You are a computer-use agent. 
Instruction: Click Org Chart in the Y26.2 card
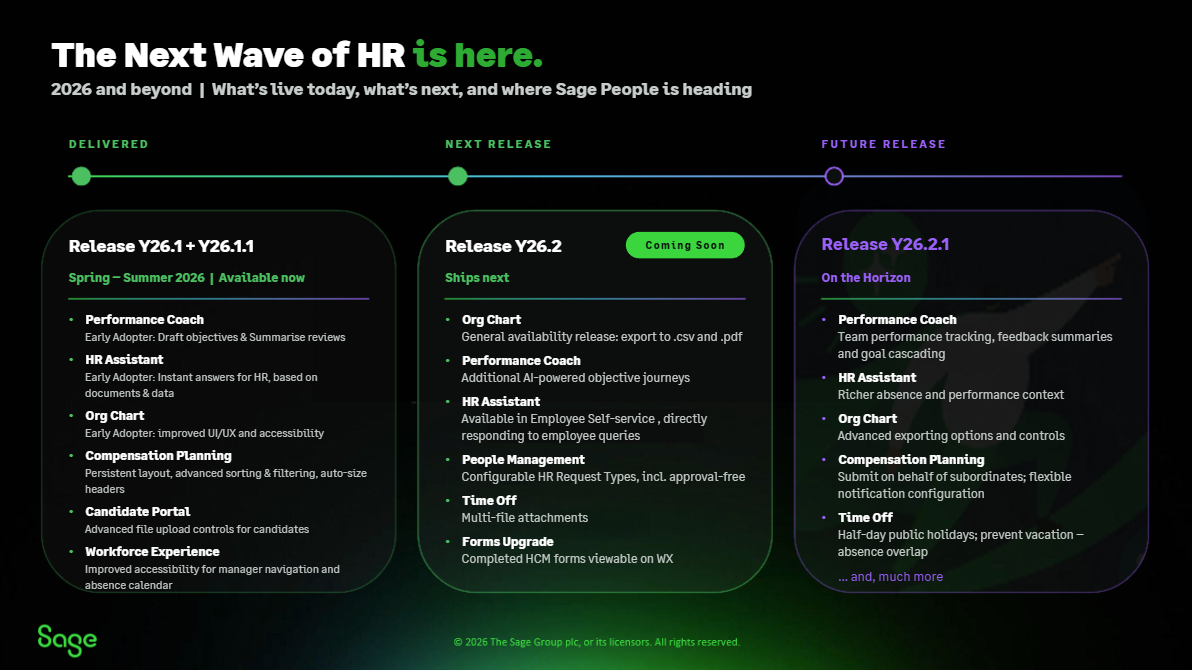[x=491, y=319]
